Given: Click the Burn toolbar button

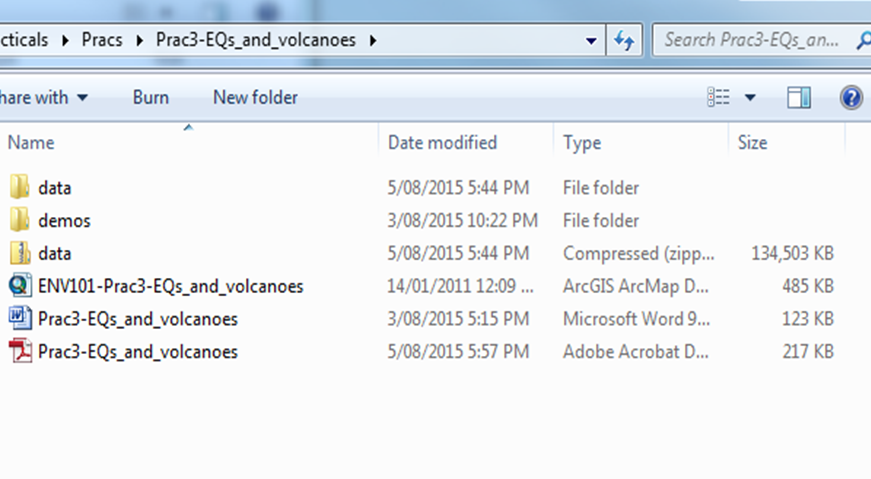Looking at the screenshot, I should click(x=151, y=98).
